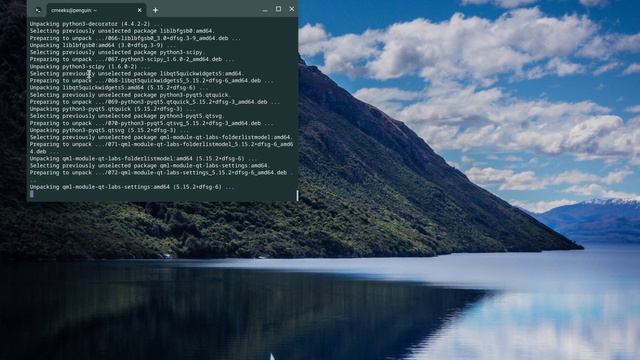Screen dimensions: 640x360
Task: Click the 'Preparing to unpack .../070-python3-pyqt5.qtsvg' line
Action: click(151, 123)
